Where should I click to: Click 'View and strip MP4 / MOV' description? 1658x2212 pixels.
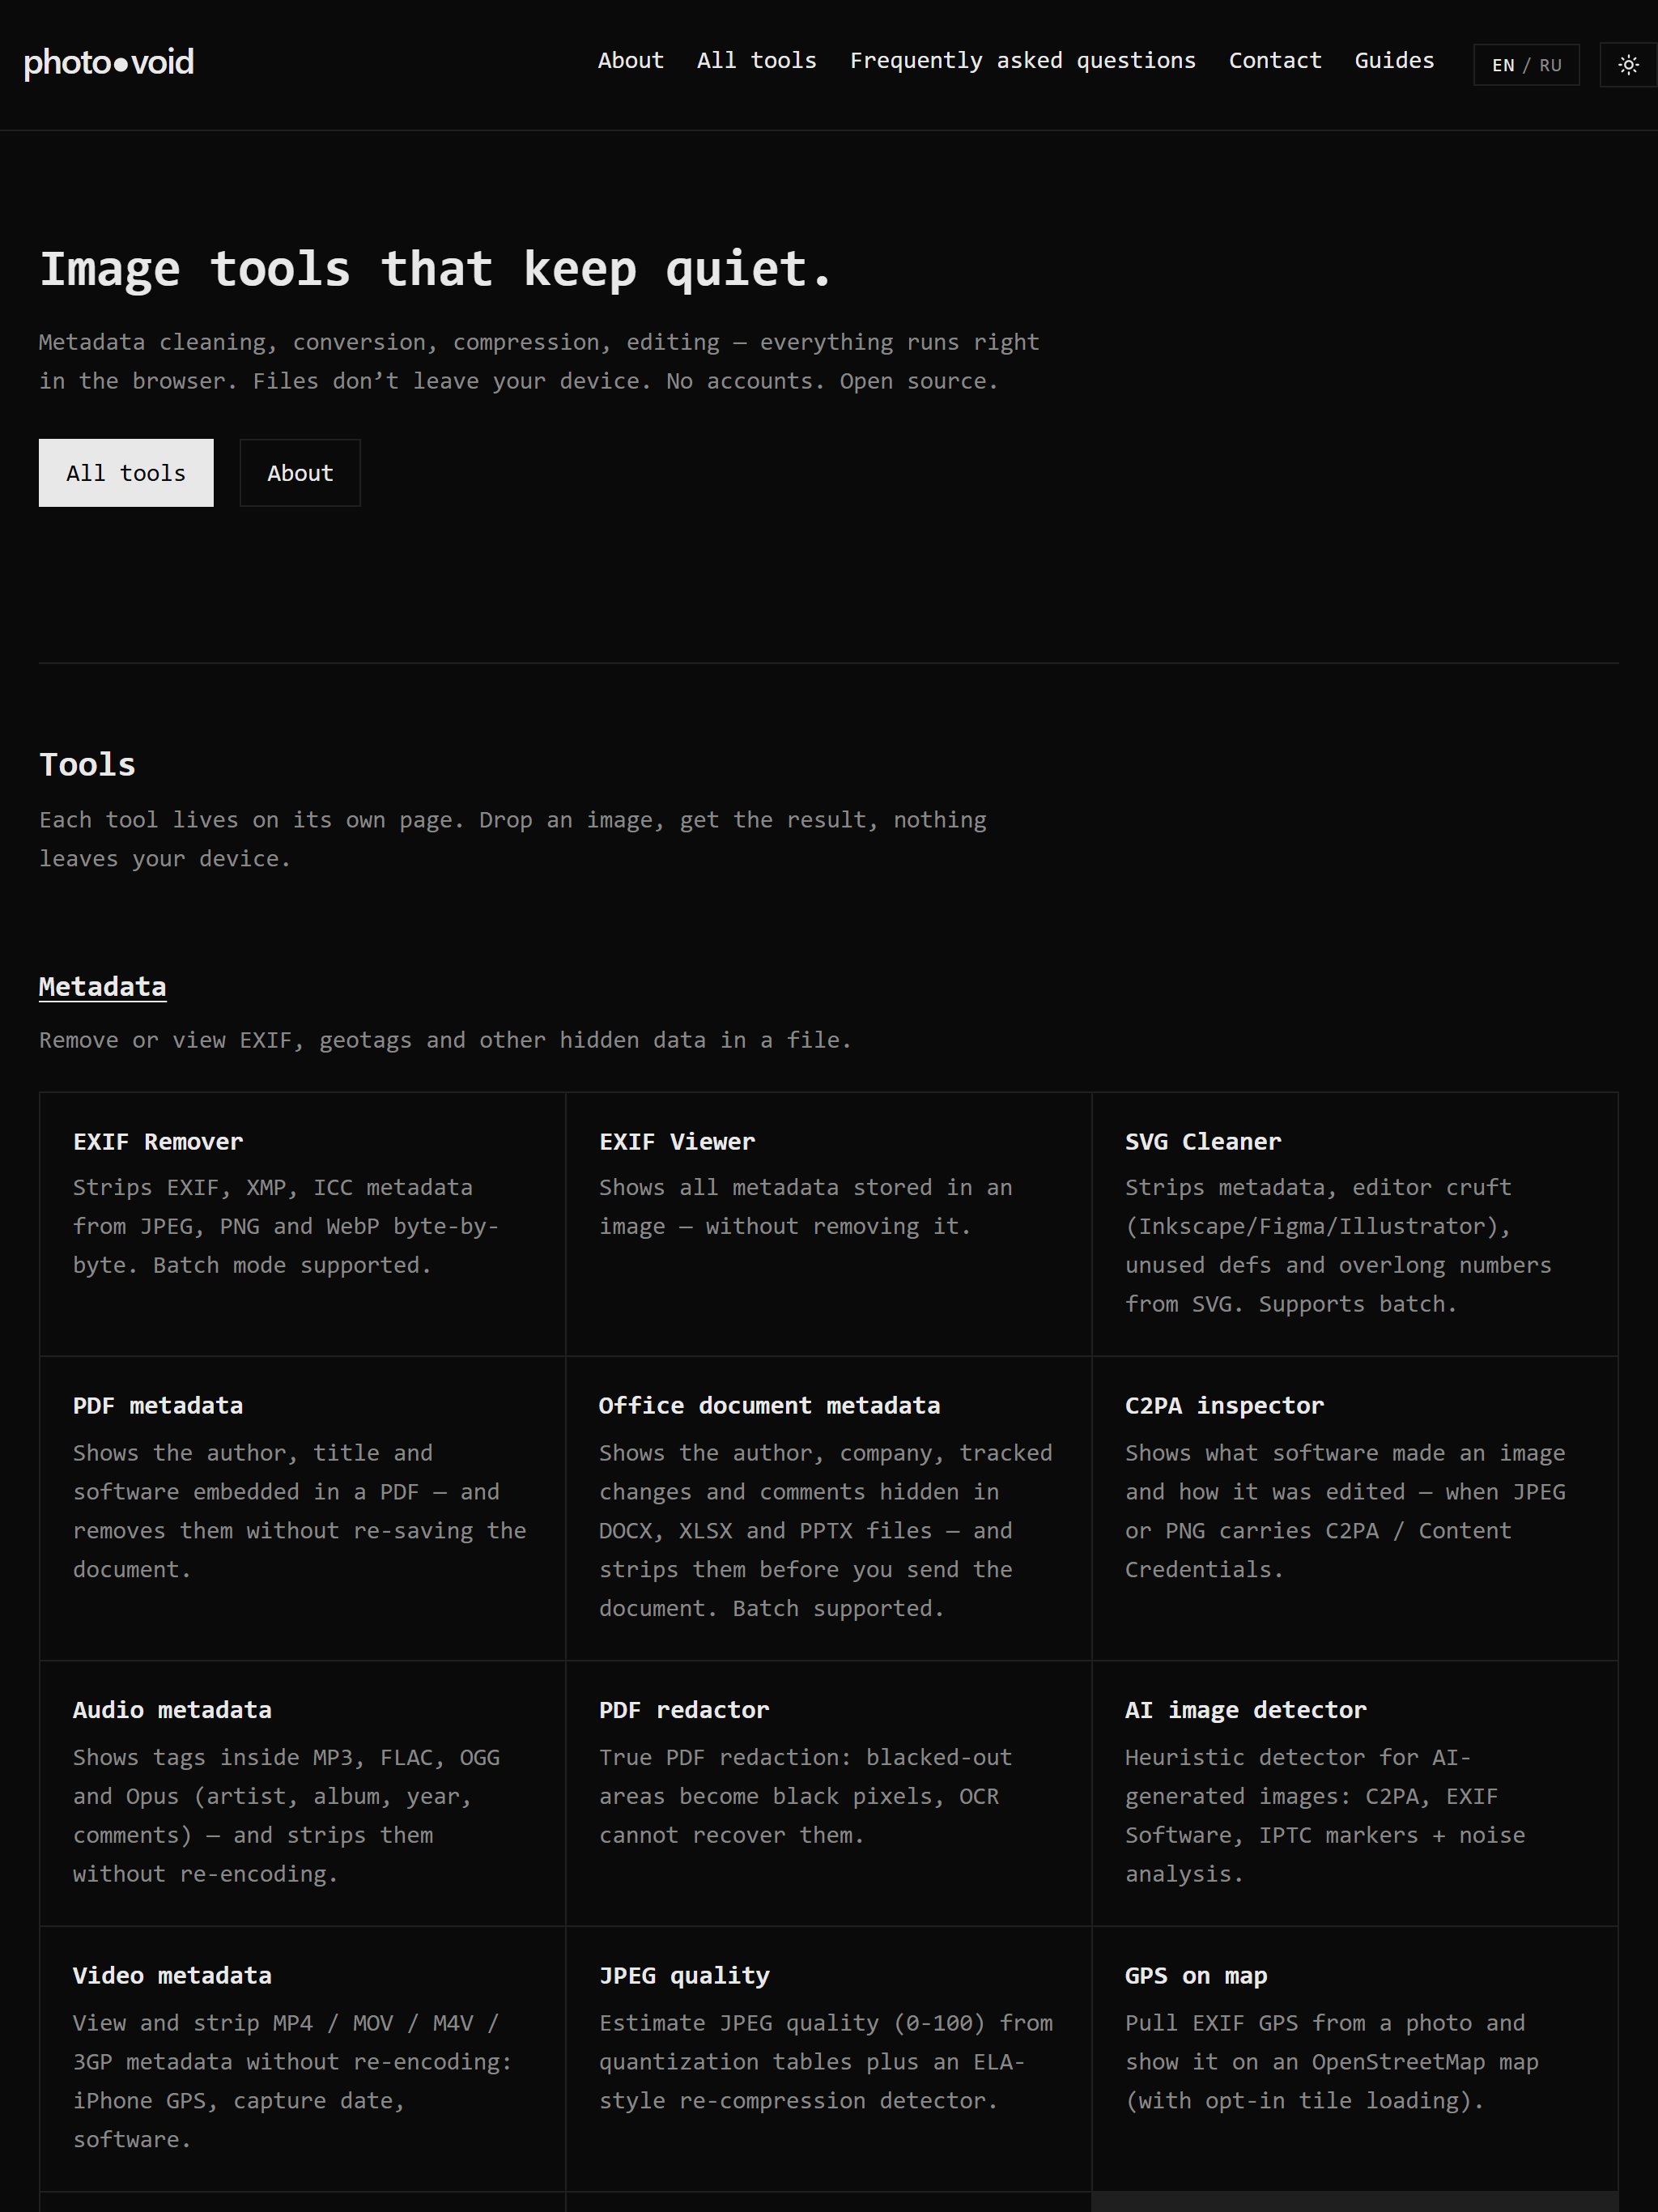pos(292,2081)
